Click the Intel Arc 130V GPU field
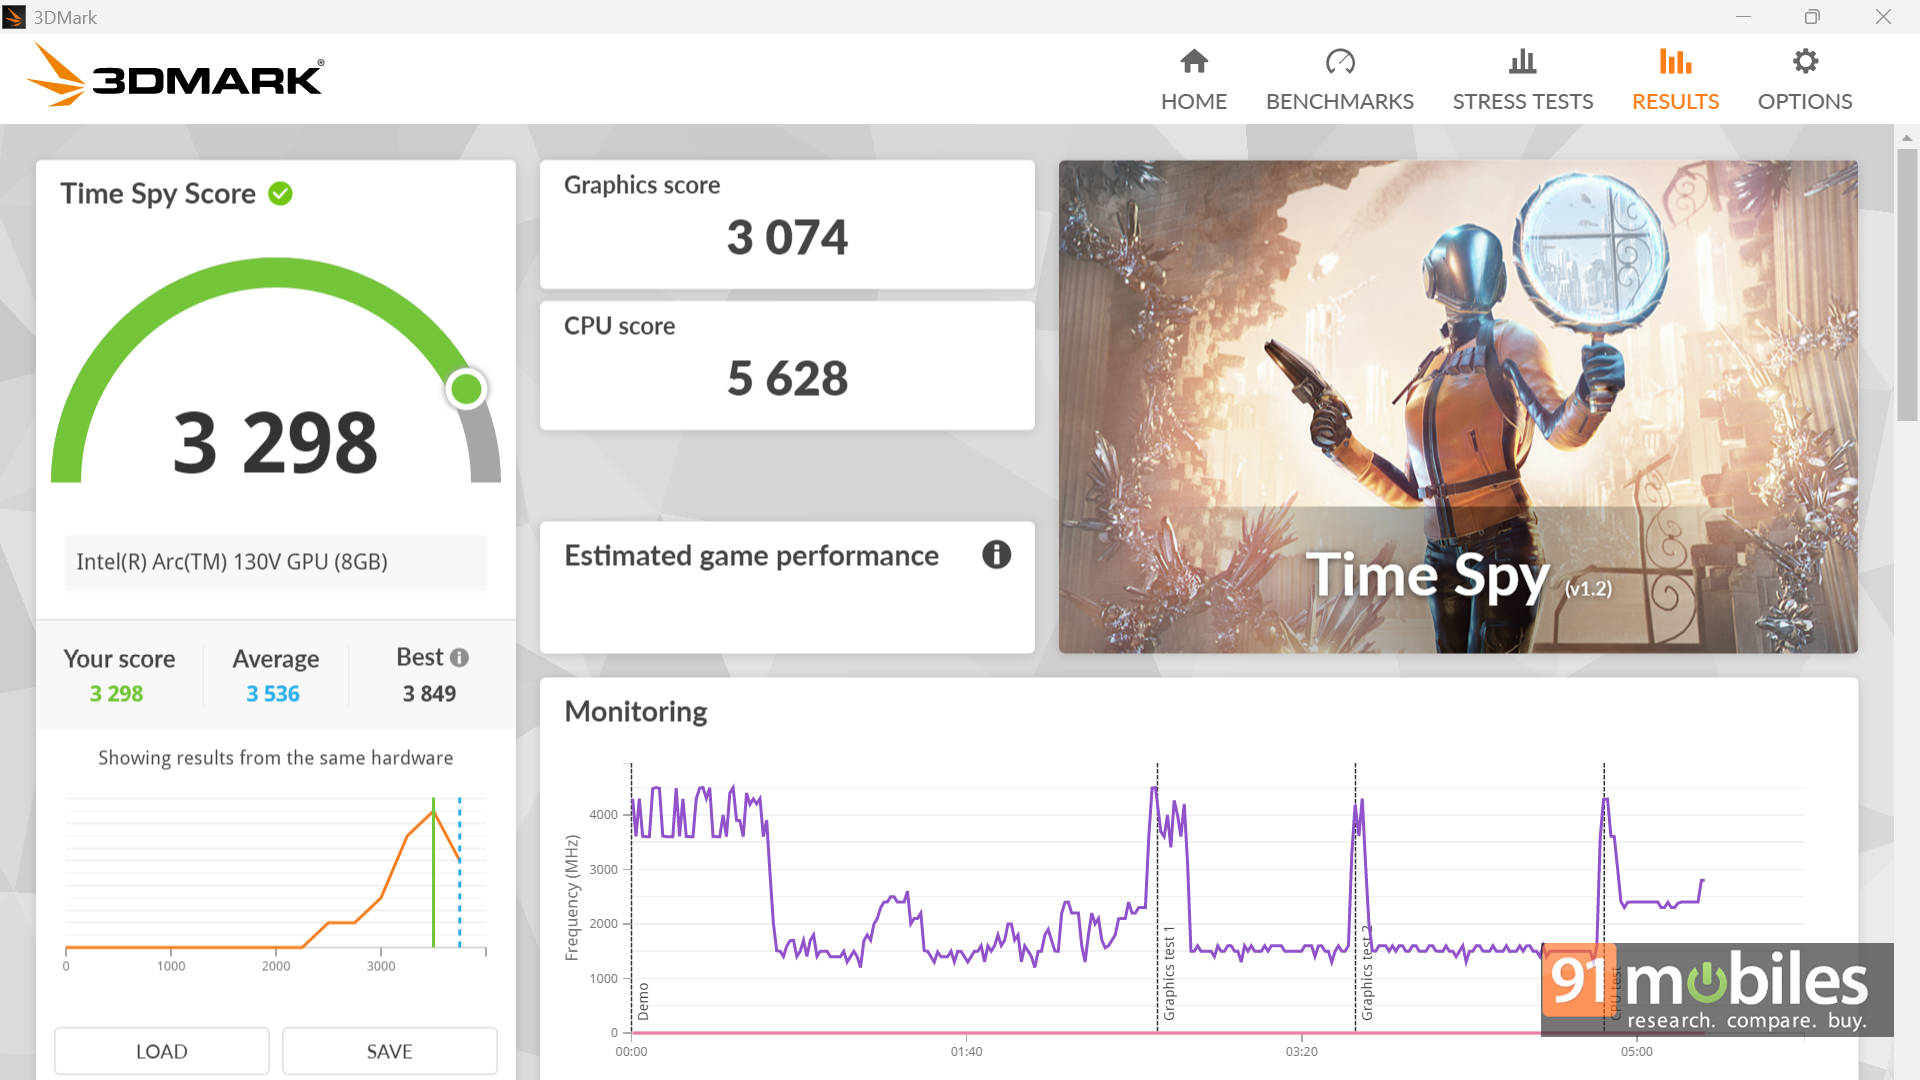This screenshot has height=1080, width=1920. [x=276, y=562]
